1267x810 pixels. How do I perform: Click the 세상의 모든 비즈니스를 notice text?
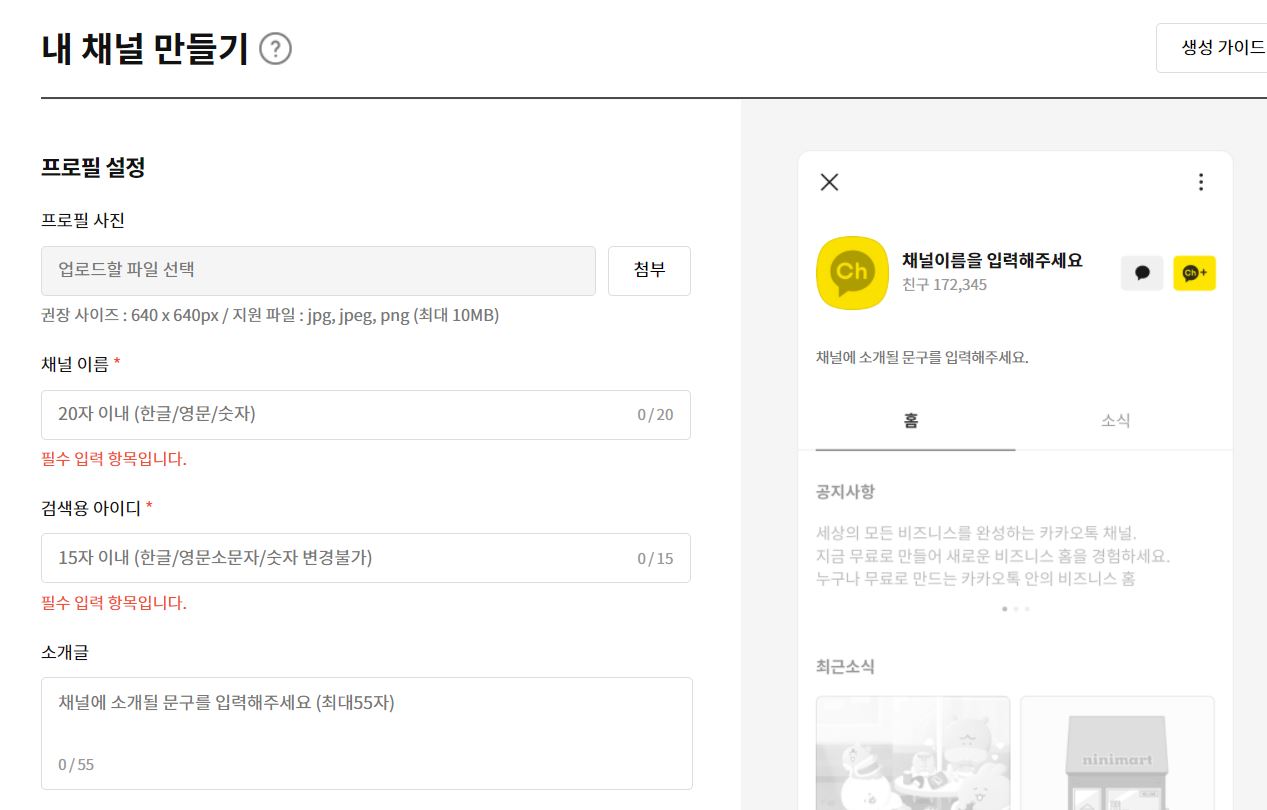976,533
